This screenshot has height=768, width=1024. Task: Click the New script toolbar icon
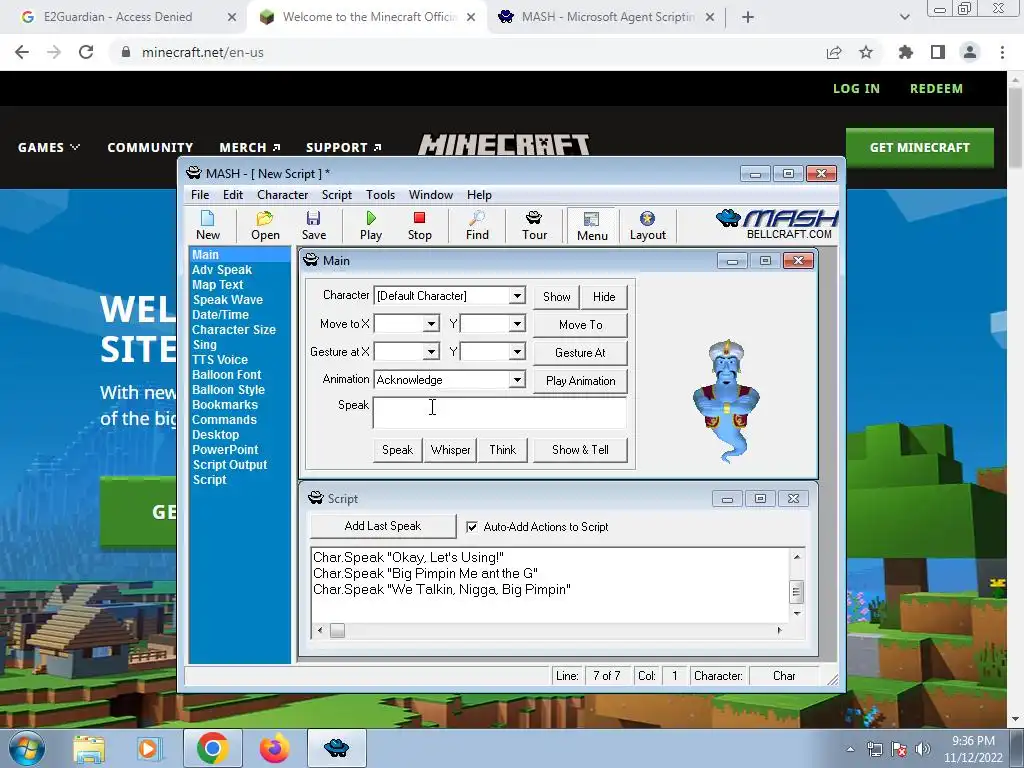pos(208,226)
